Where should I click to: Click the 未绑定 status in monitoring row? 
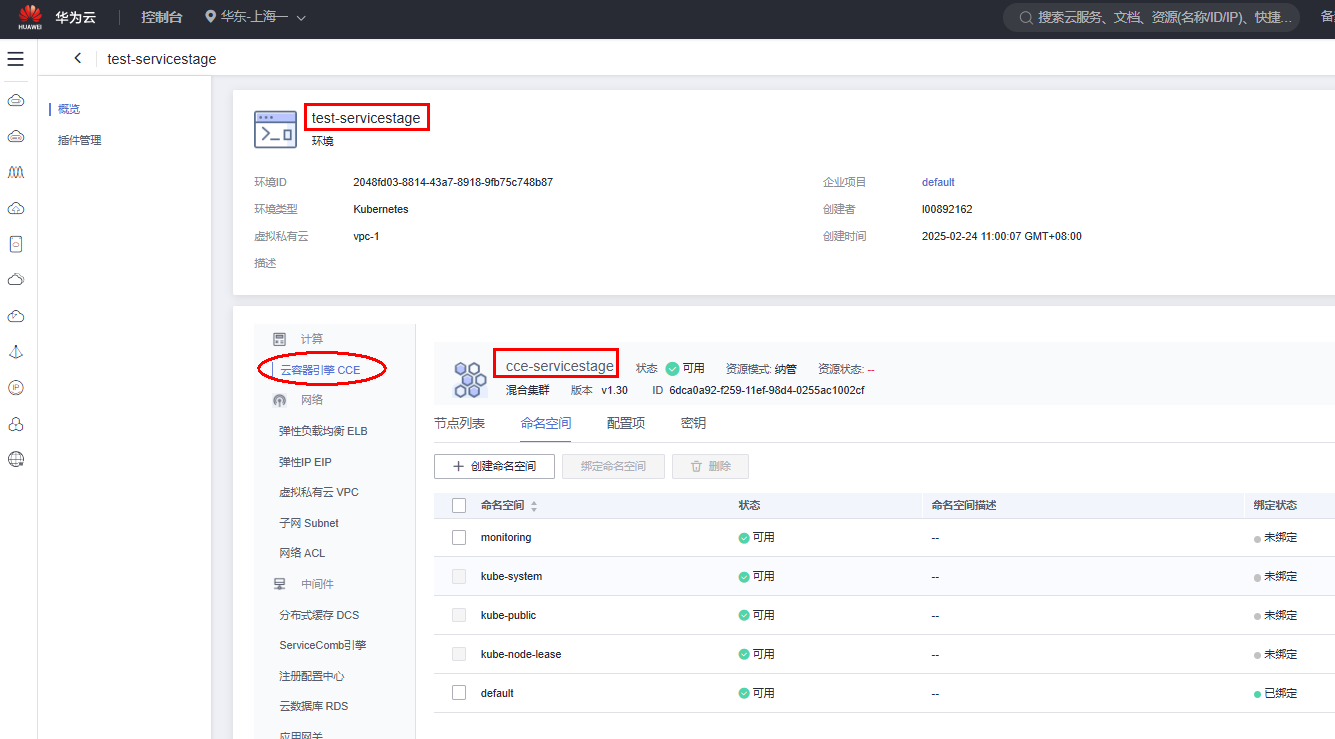(1276, 537)
